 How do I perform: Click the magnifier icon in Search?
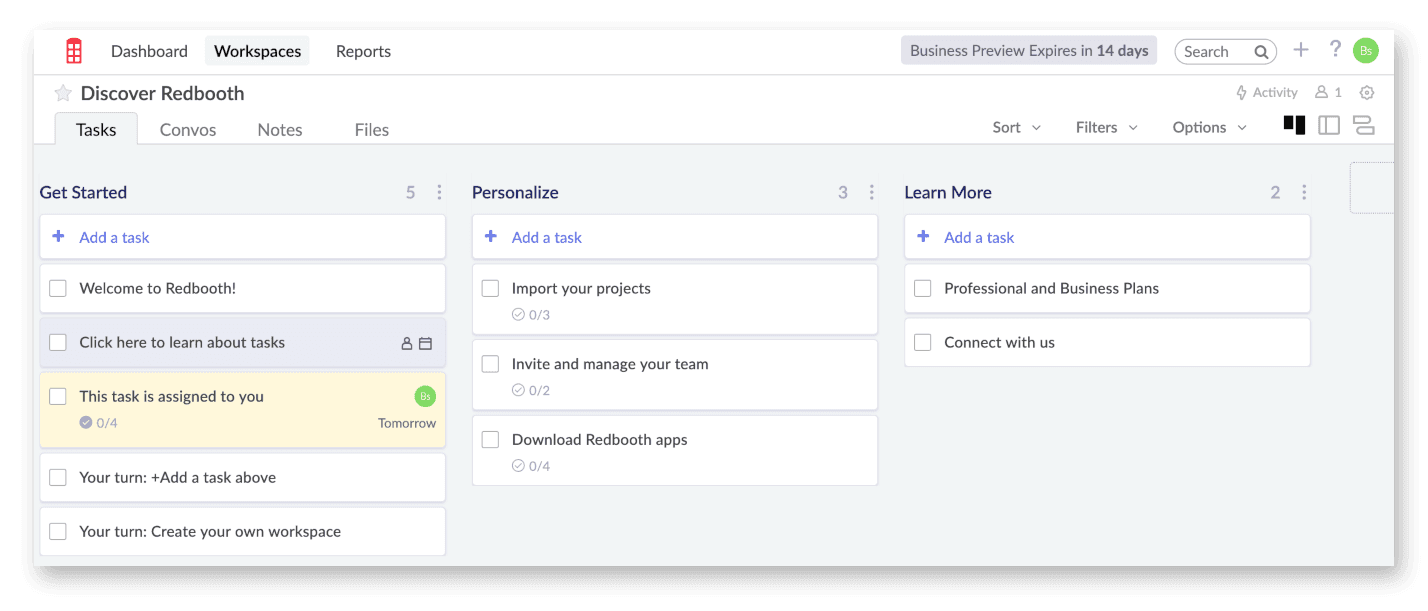[1261, 52]
